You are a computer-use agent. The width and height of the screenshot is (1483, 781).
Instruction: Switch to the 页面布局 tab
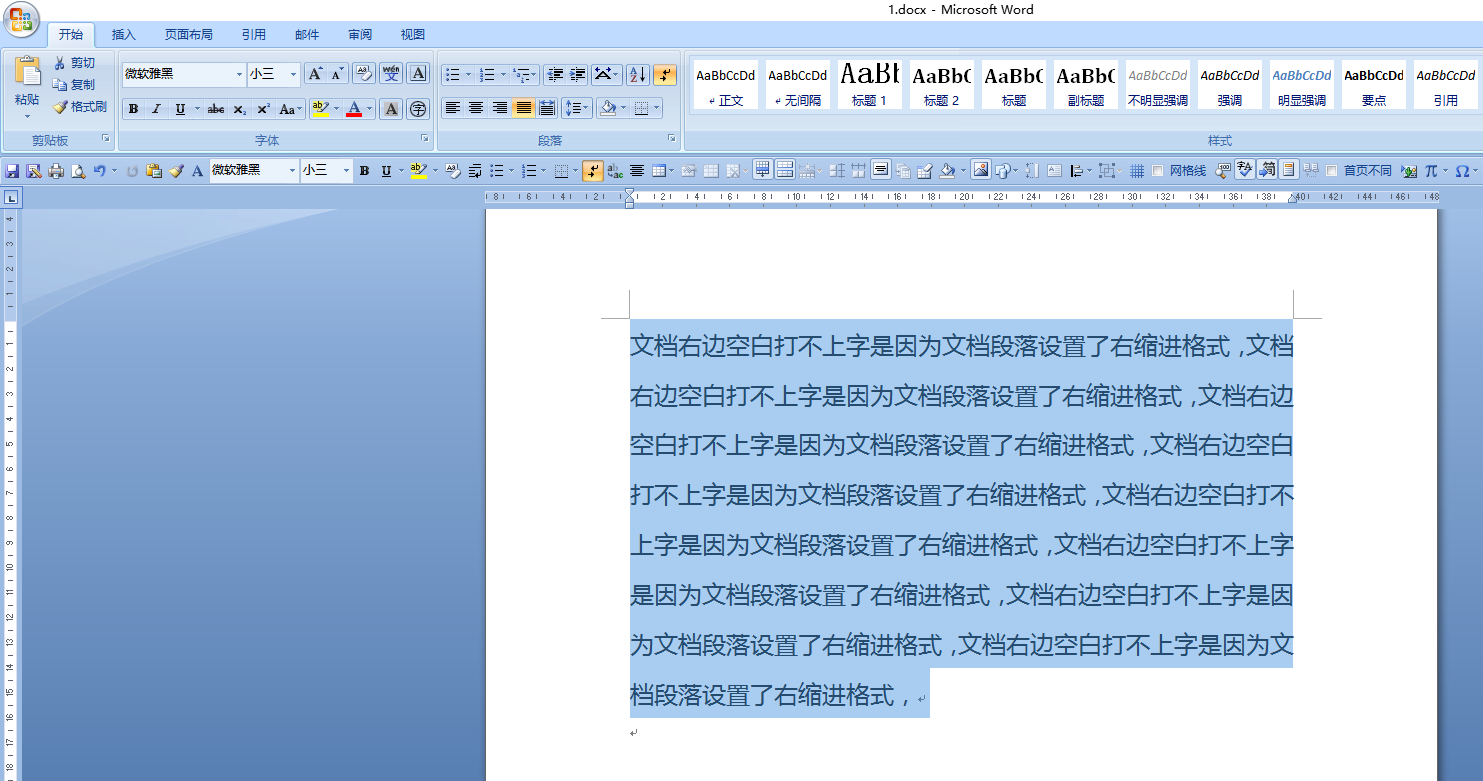point(189,35)
